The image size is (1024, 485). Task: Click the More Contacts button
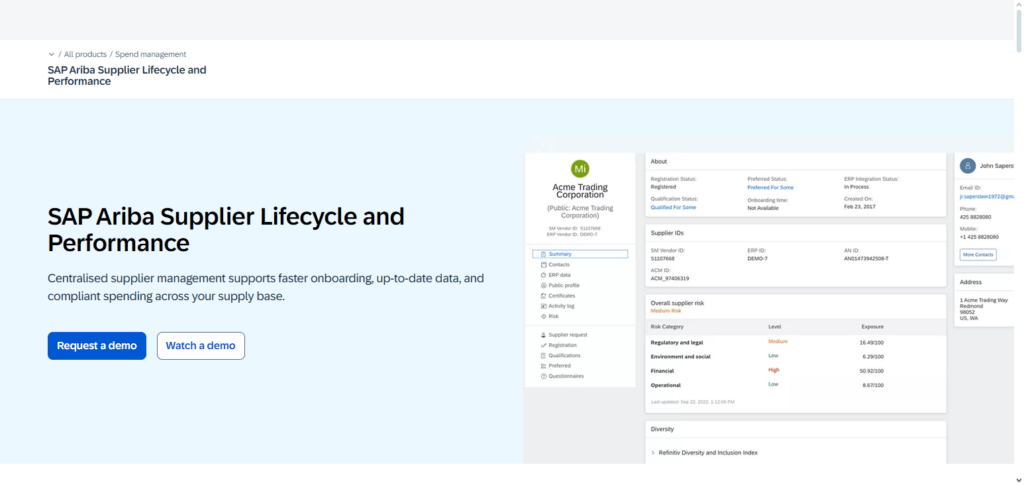(x=978, y=255)
